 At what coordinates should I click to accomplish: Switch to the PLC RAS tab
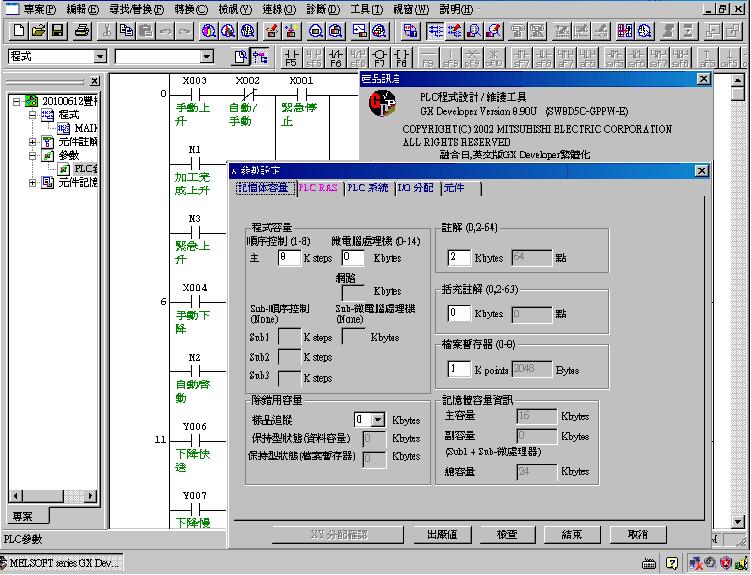318,187
